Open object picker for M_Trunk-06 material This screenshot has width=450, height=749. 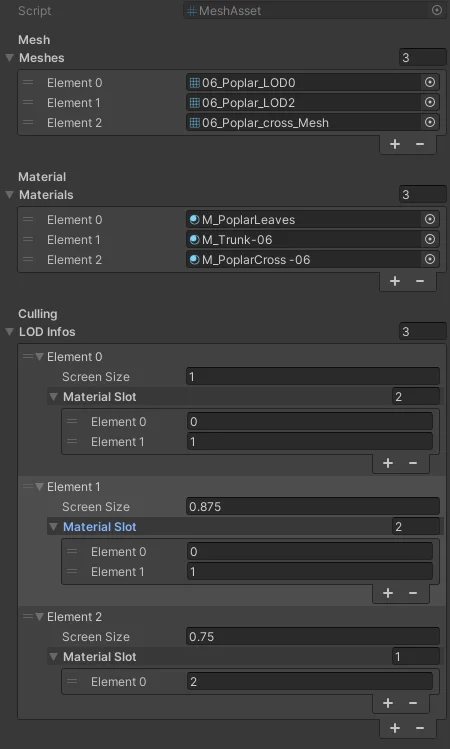(430, 239)
